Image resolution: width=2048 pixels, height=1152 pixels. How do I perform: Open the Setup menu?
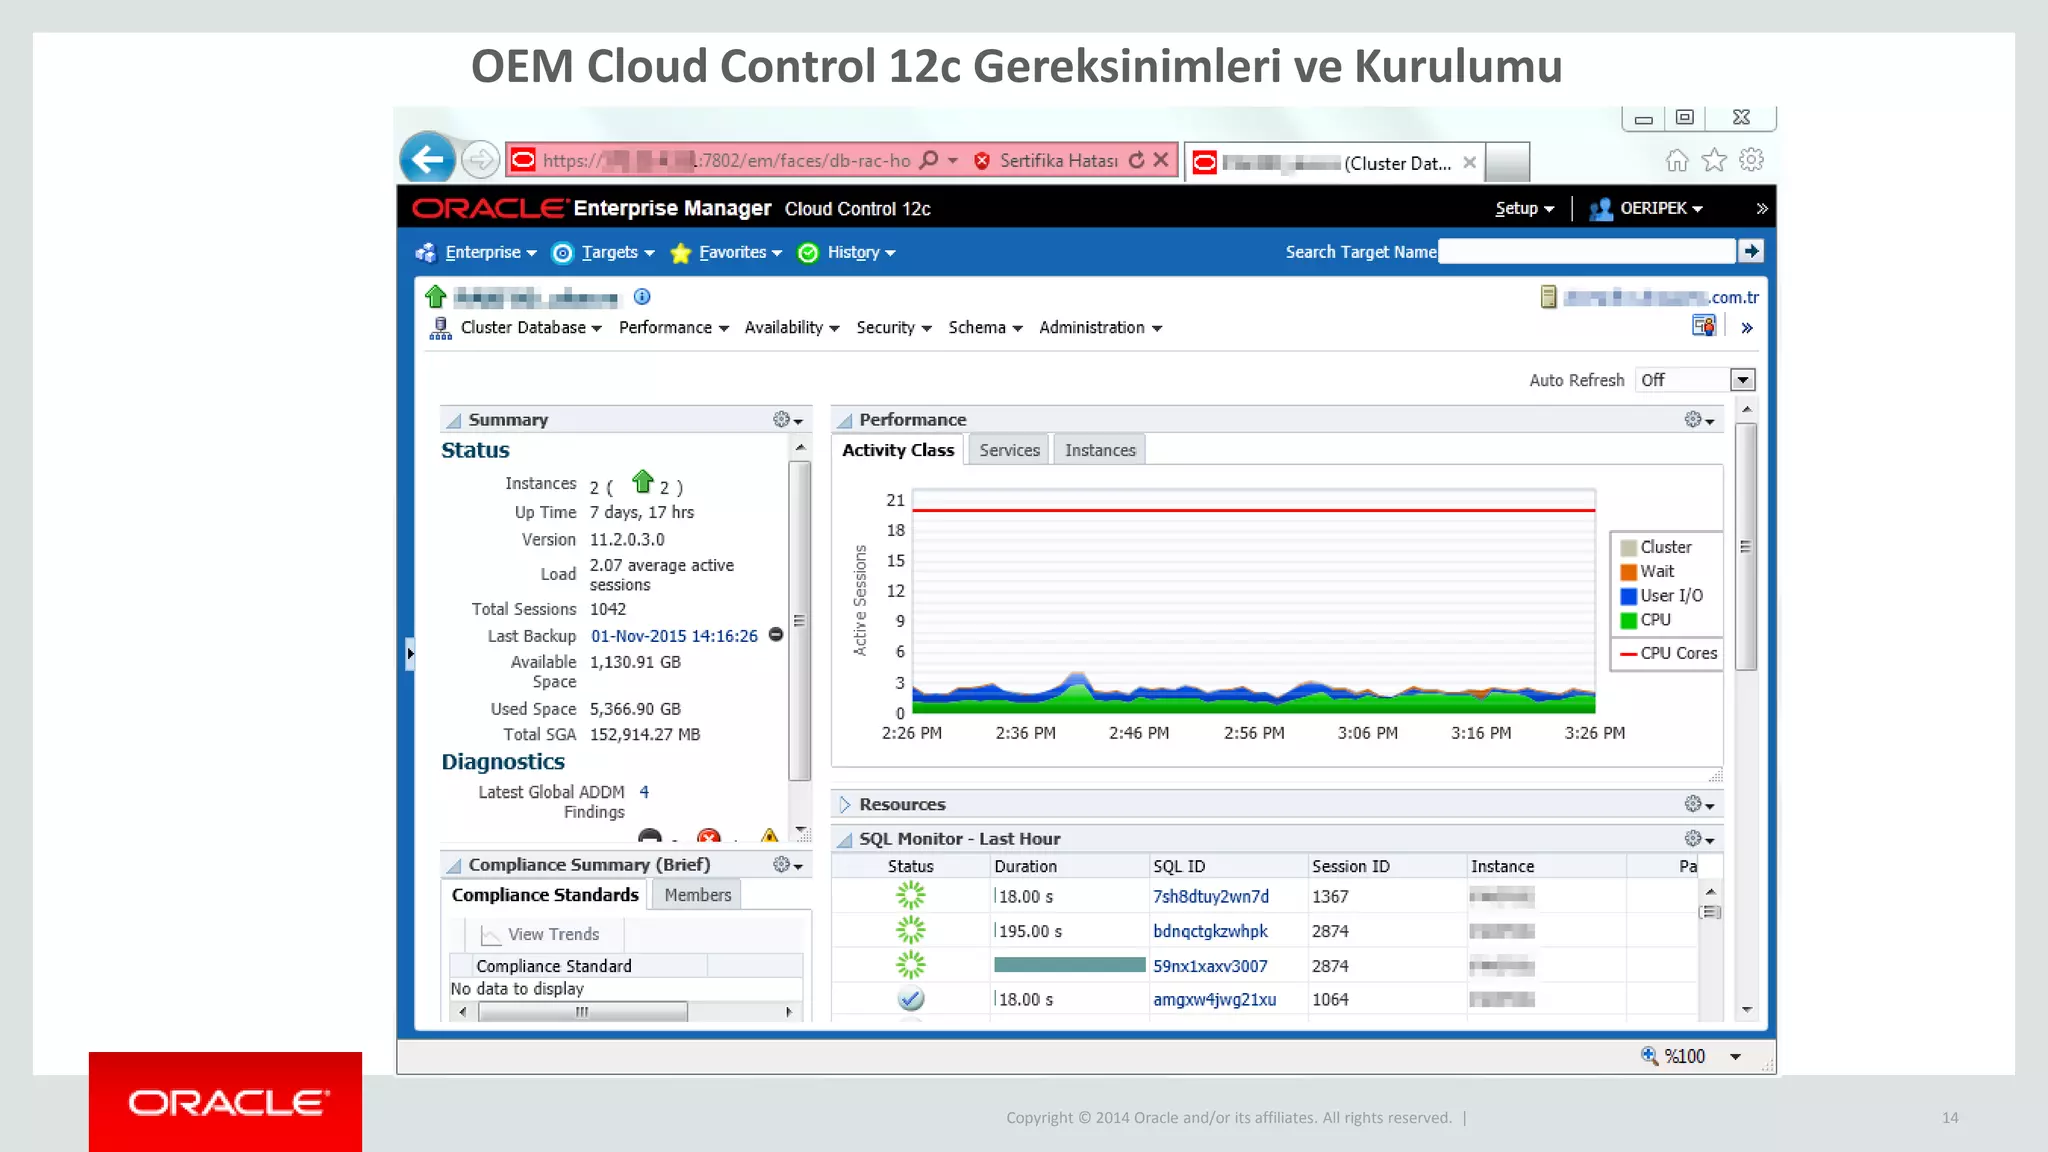tap(1524, 208)
